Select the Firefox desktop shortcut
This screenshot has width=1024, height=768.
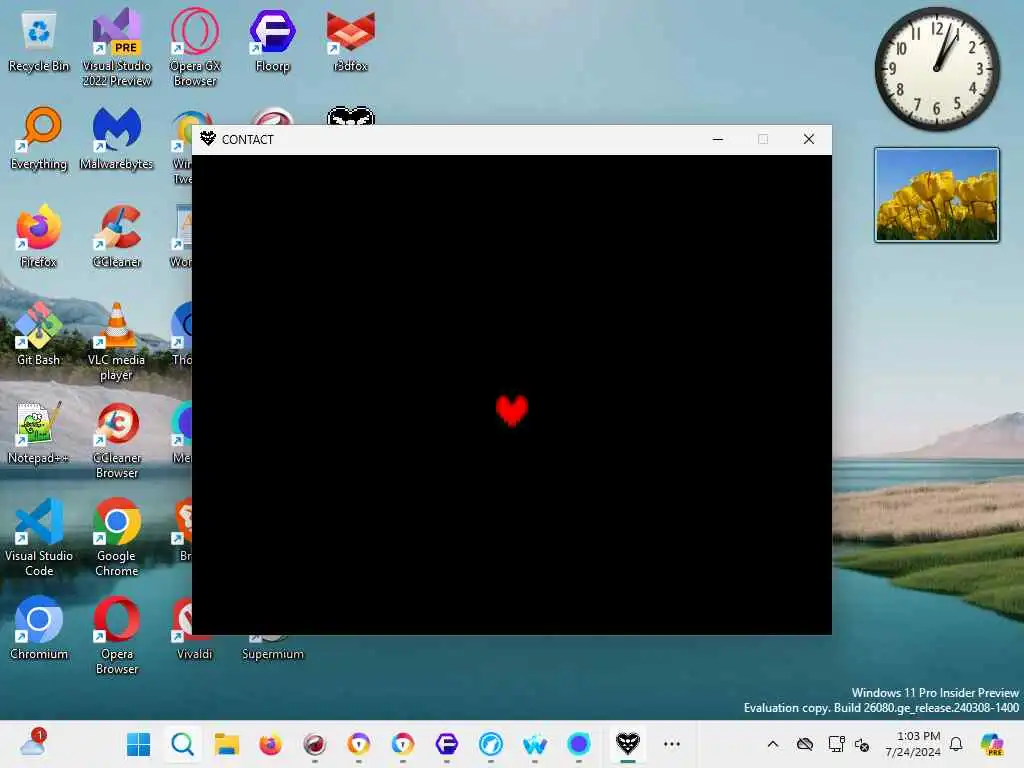pyautogui.click(x=39, y=236)
